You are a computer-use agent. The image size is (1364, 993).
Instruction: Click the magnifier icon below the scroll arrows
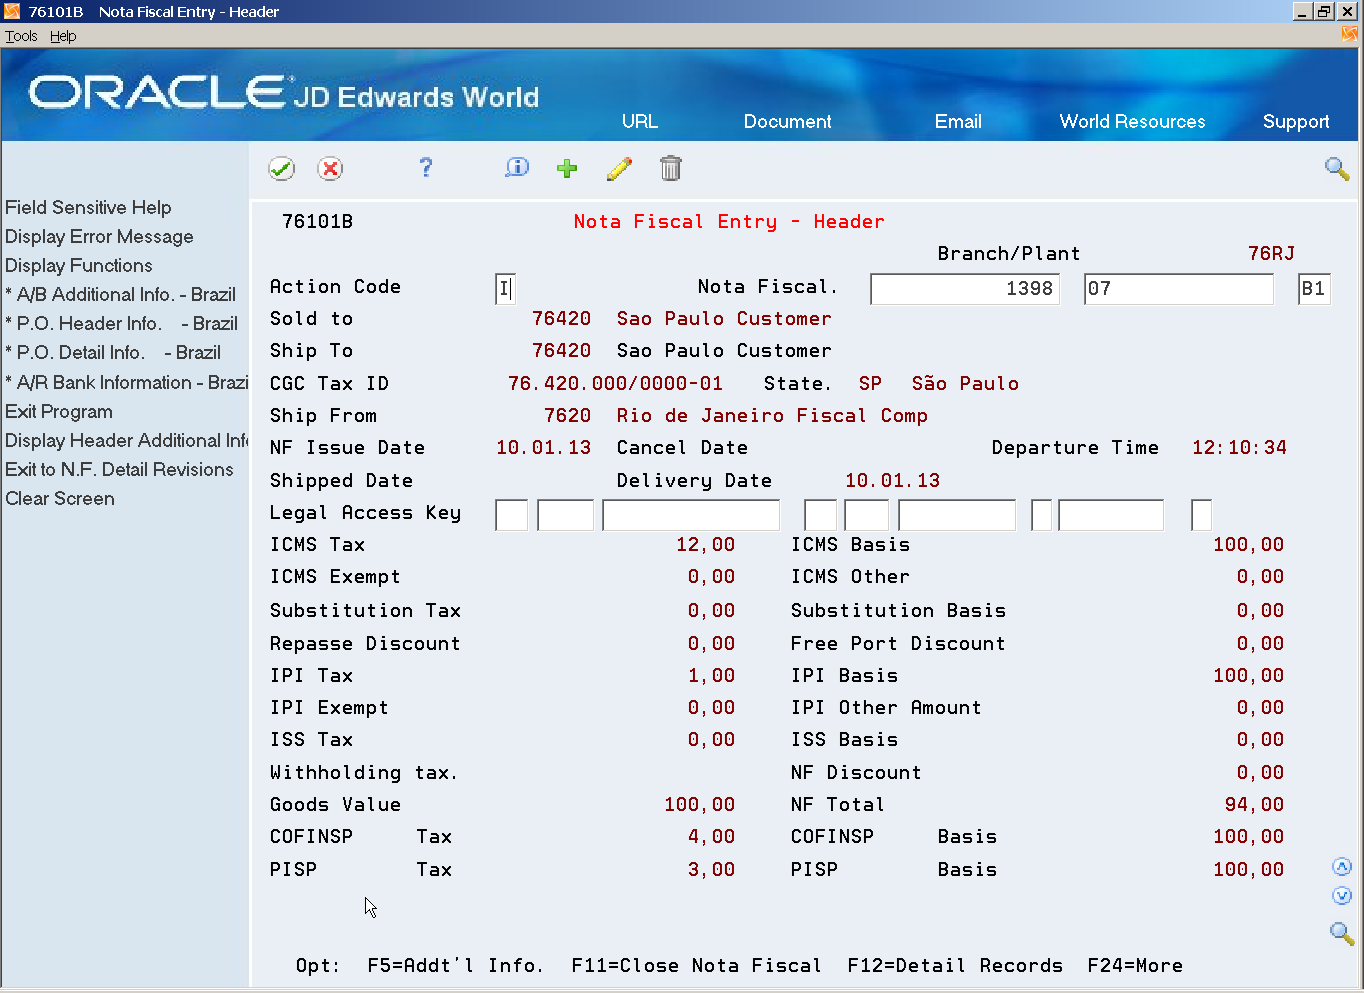tap(1342, 933)
